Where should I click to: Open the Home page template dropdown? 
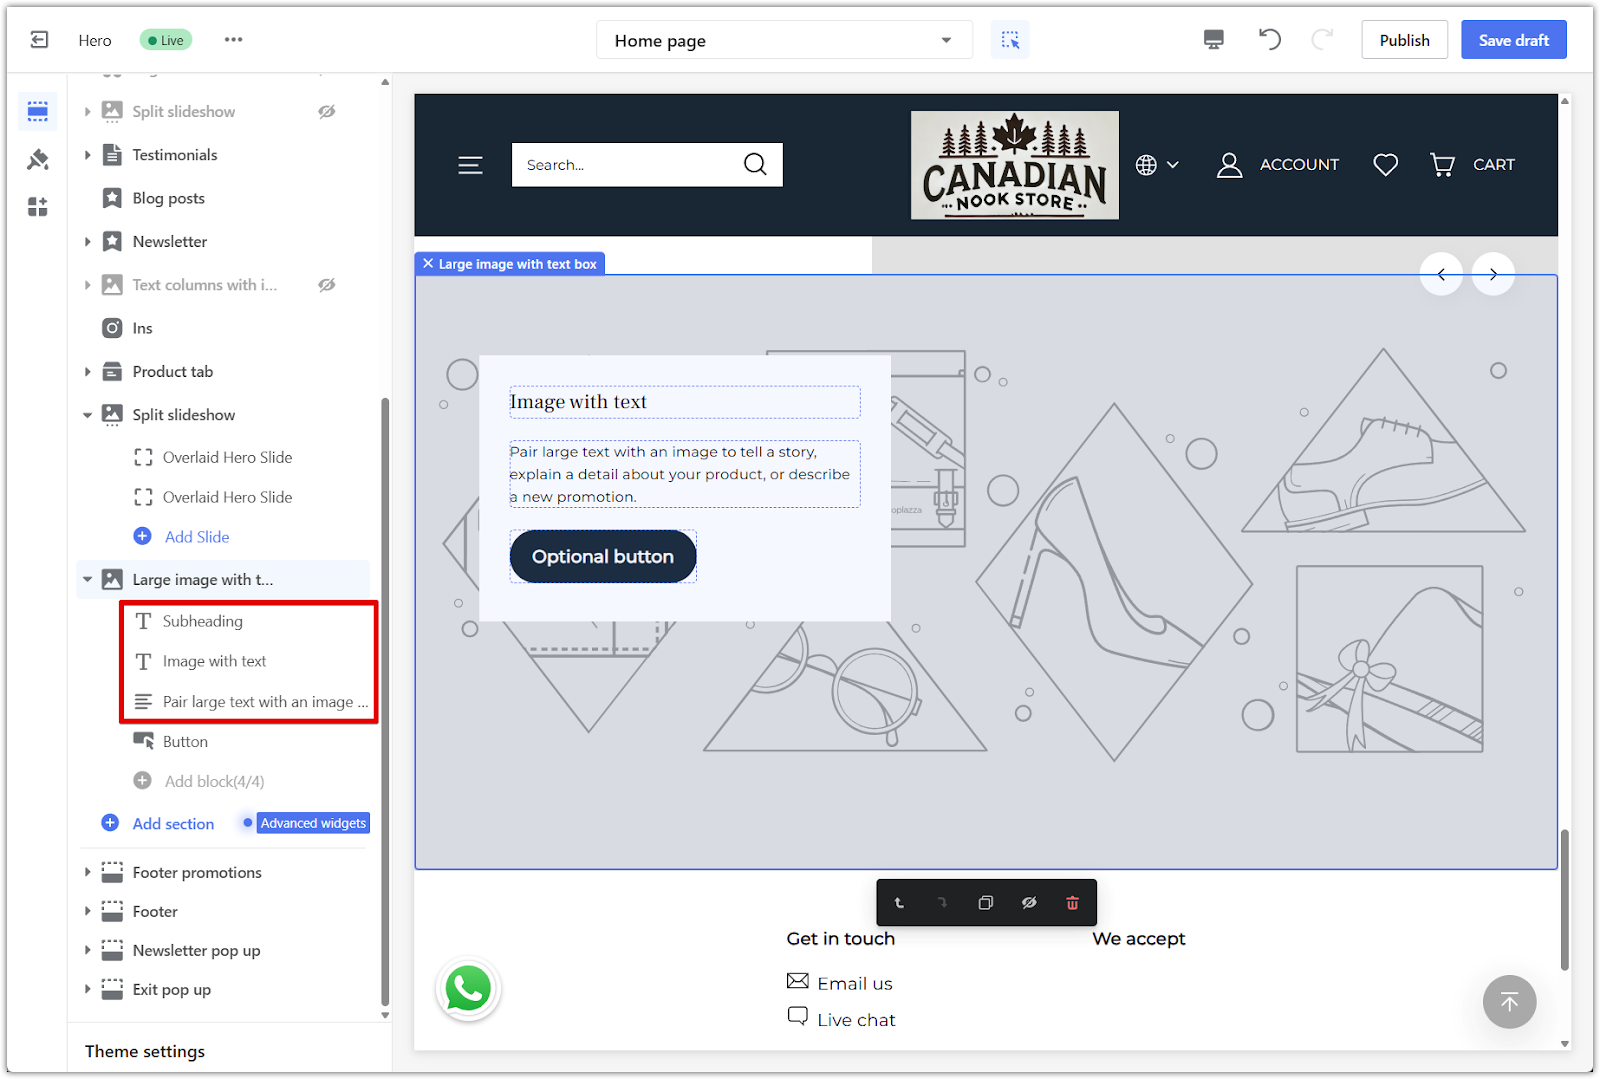[x=784, y=41]
